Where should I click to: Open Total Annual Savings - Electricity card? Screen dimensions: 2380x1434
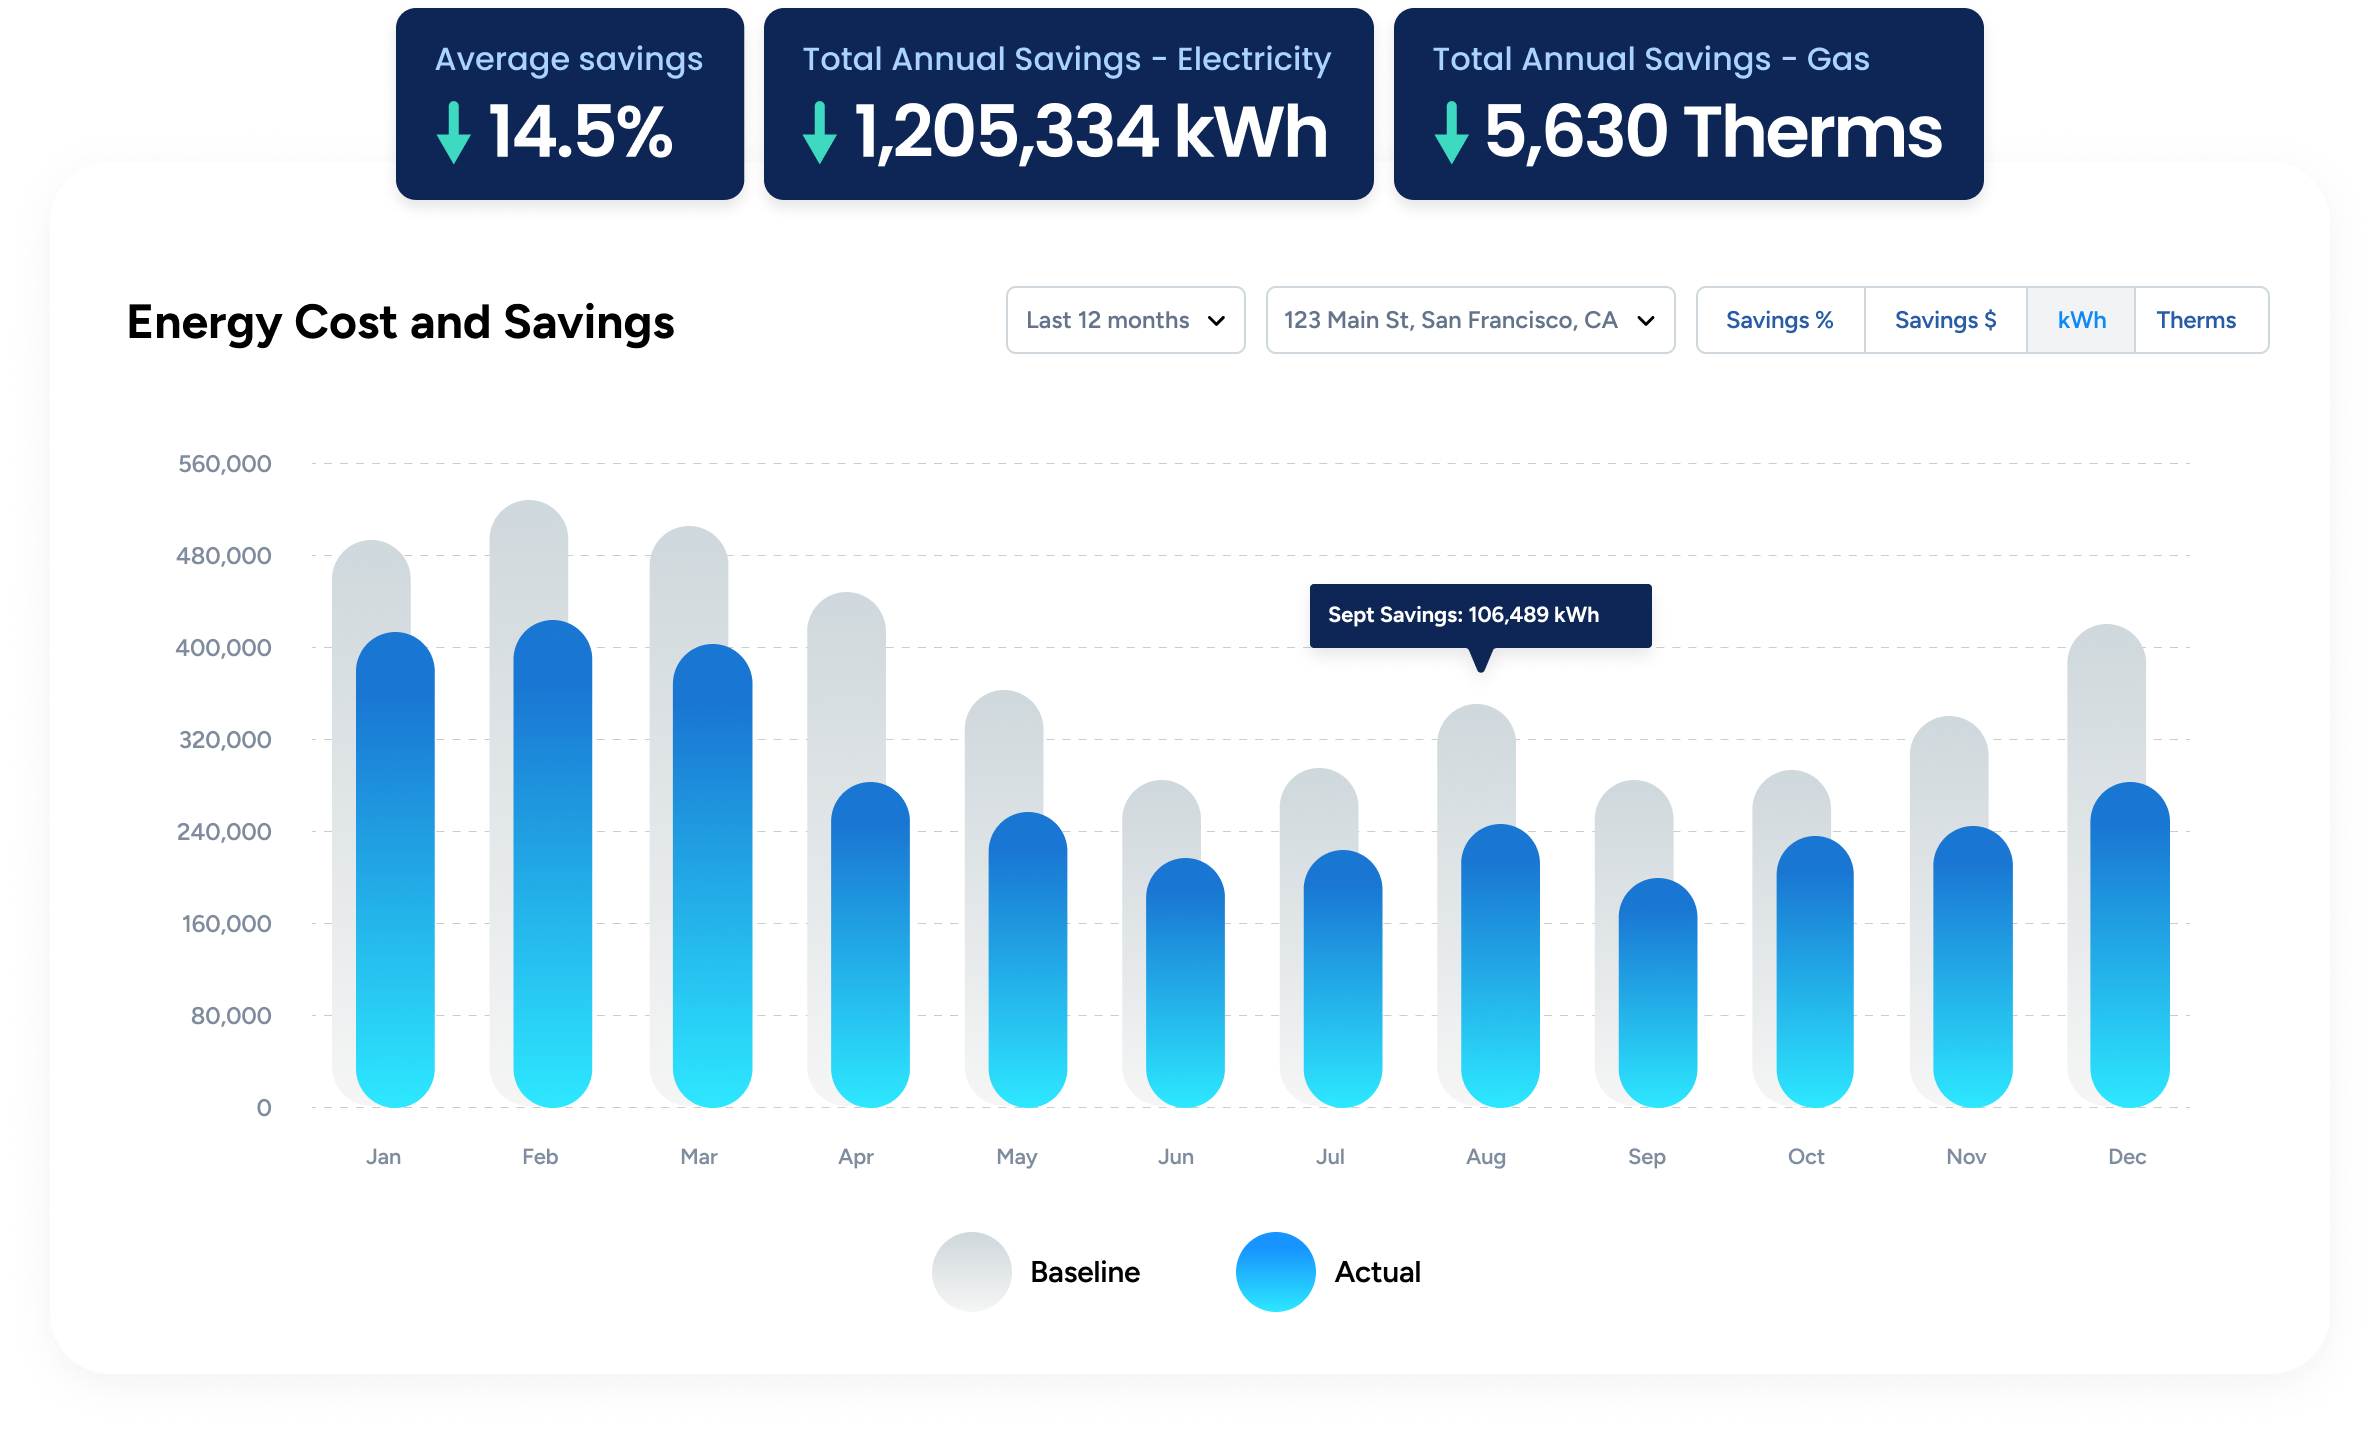coord(1068,104)
